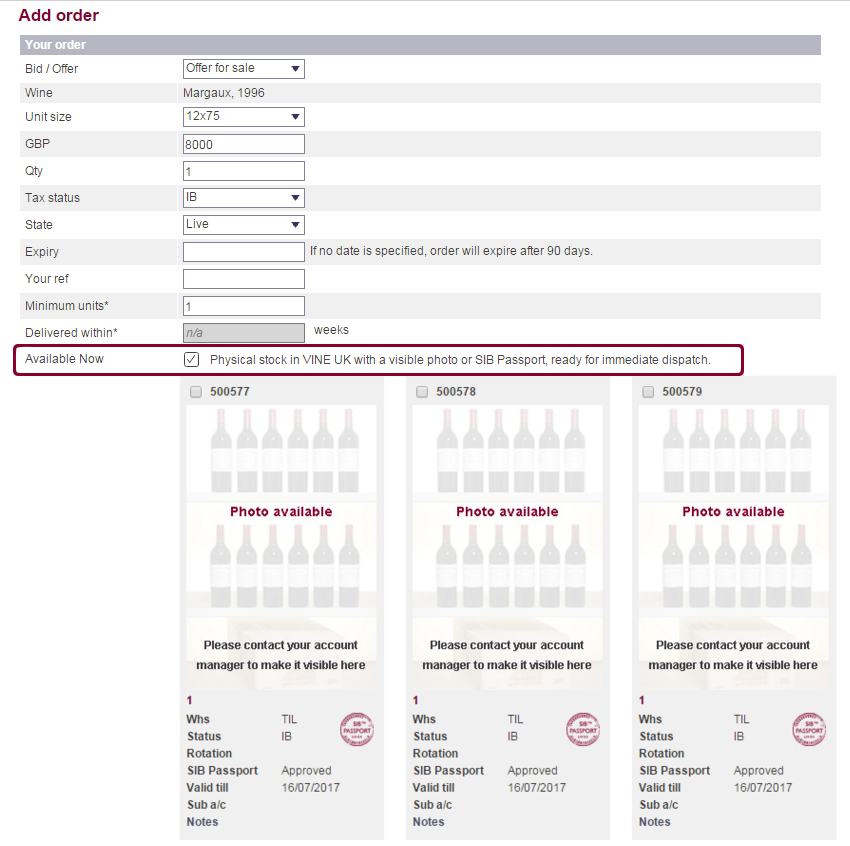Click the GBP price input field
This screenshot has width=850, height=846.
point(243,144)
